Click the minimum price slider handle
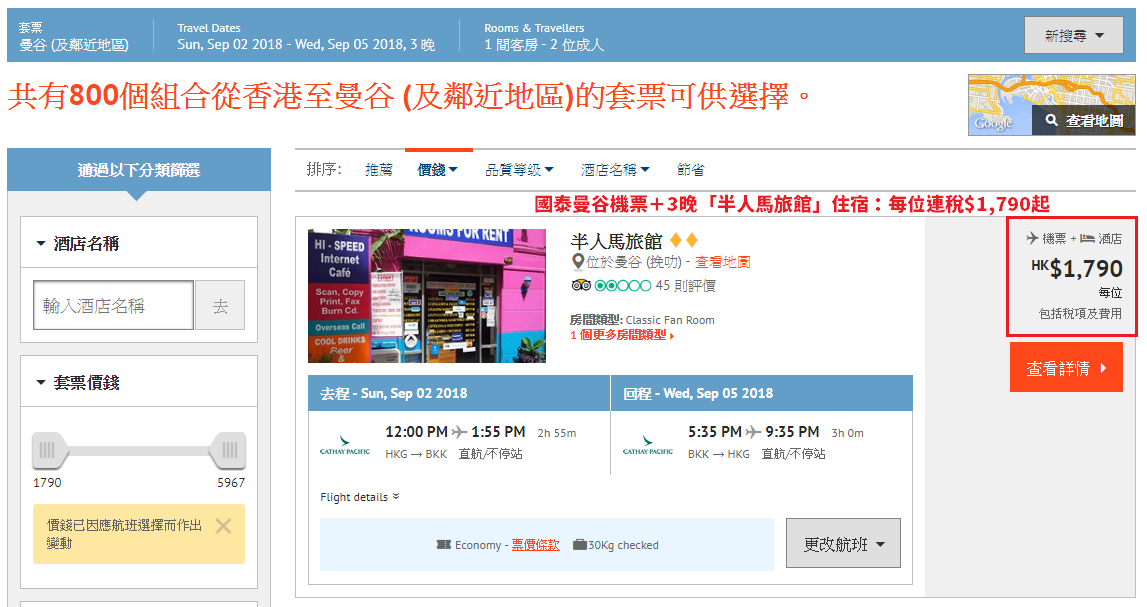This screenshot has width=1147, height=607. coord(49,450)
